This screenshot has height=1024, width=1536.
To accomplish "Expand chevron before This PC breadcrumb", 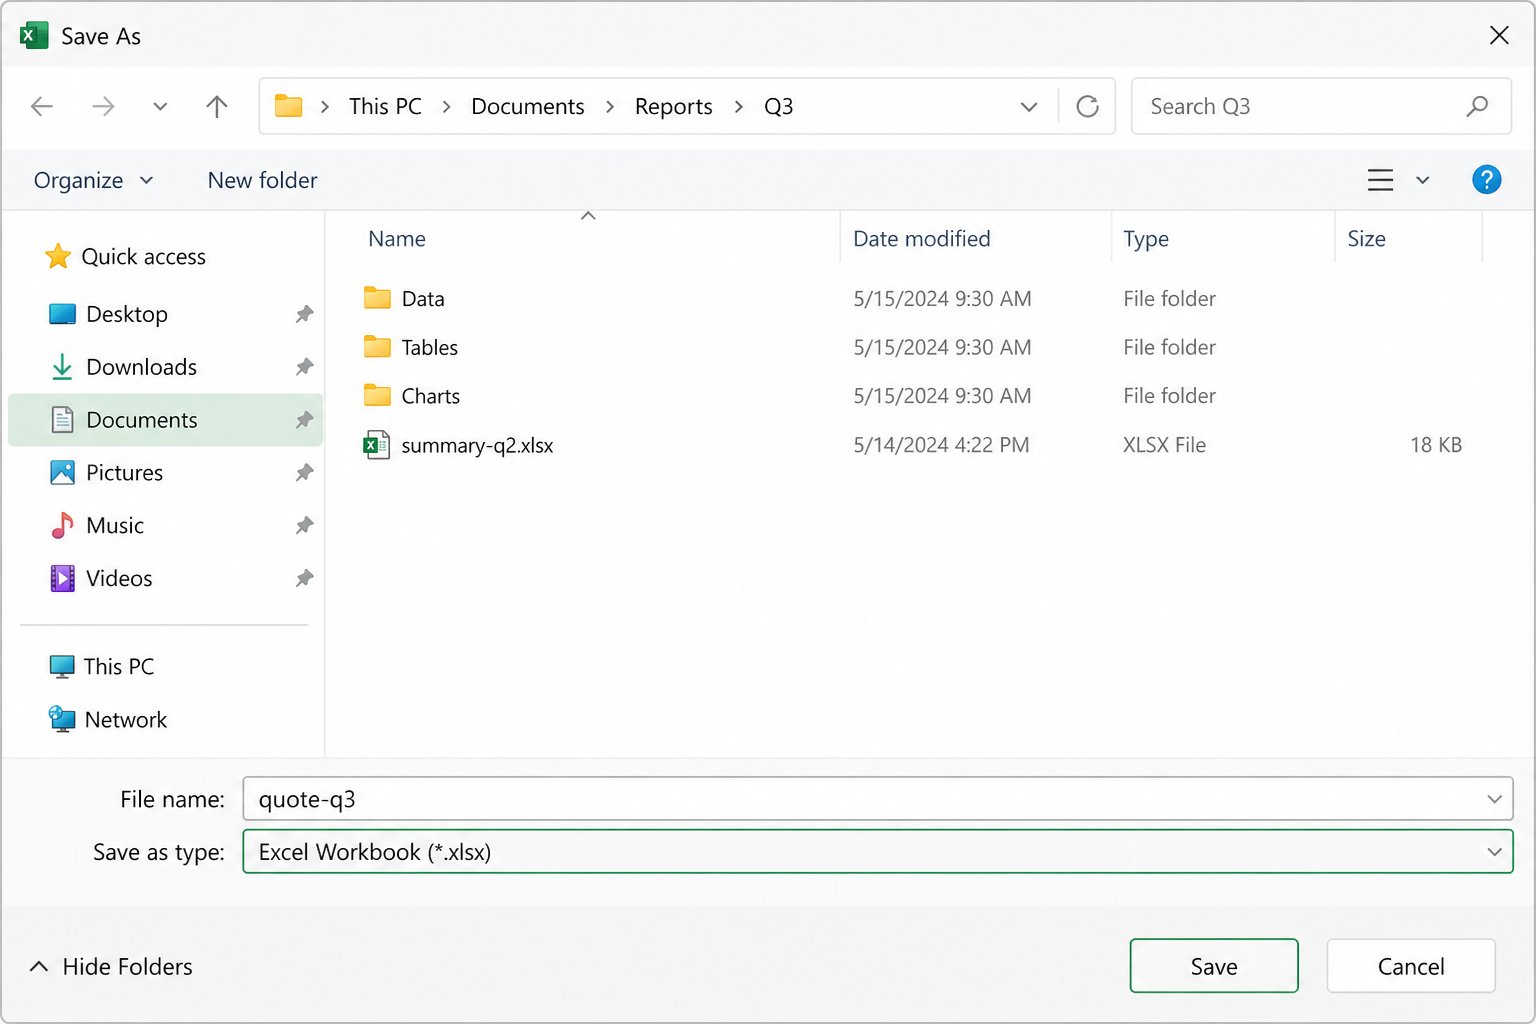I will coord(325,106).
